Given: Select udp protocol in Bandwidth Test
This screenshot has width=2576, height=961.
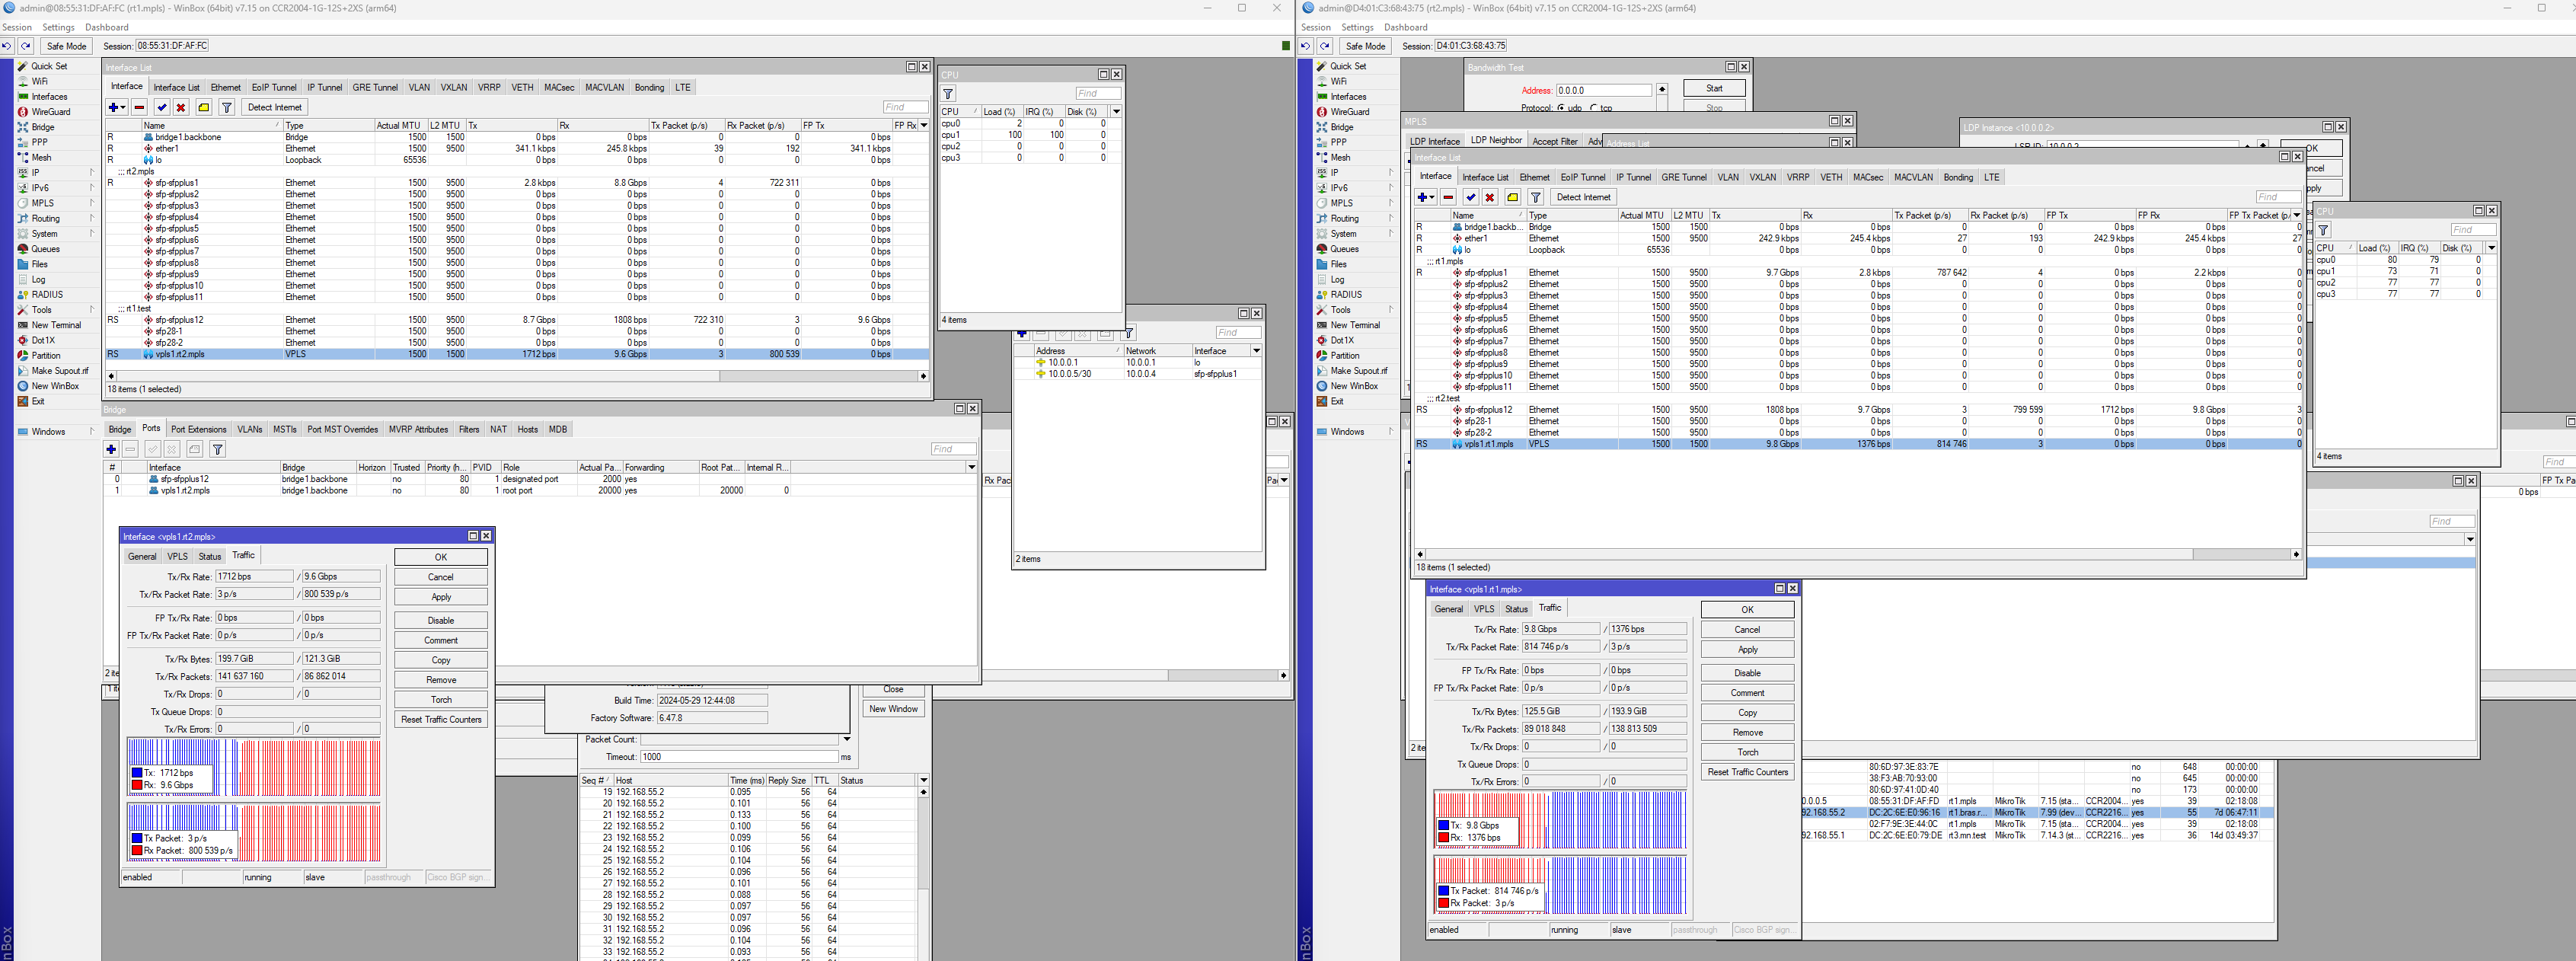Looking at the screenshot, I should [x=1561, y=108].
